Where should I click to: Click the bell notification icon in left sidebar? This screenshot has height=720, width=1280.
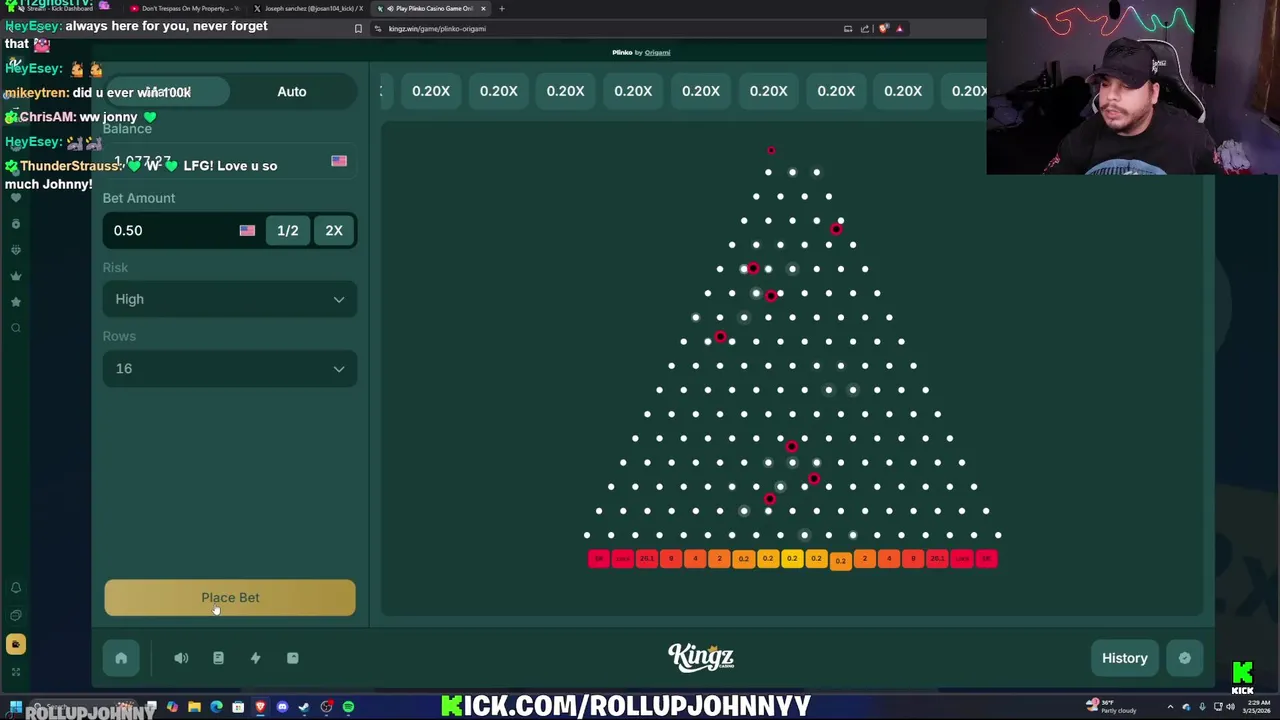coord(15,588)
